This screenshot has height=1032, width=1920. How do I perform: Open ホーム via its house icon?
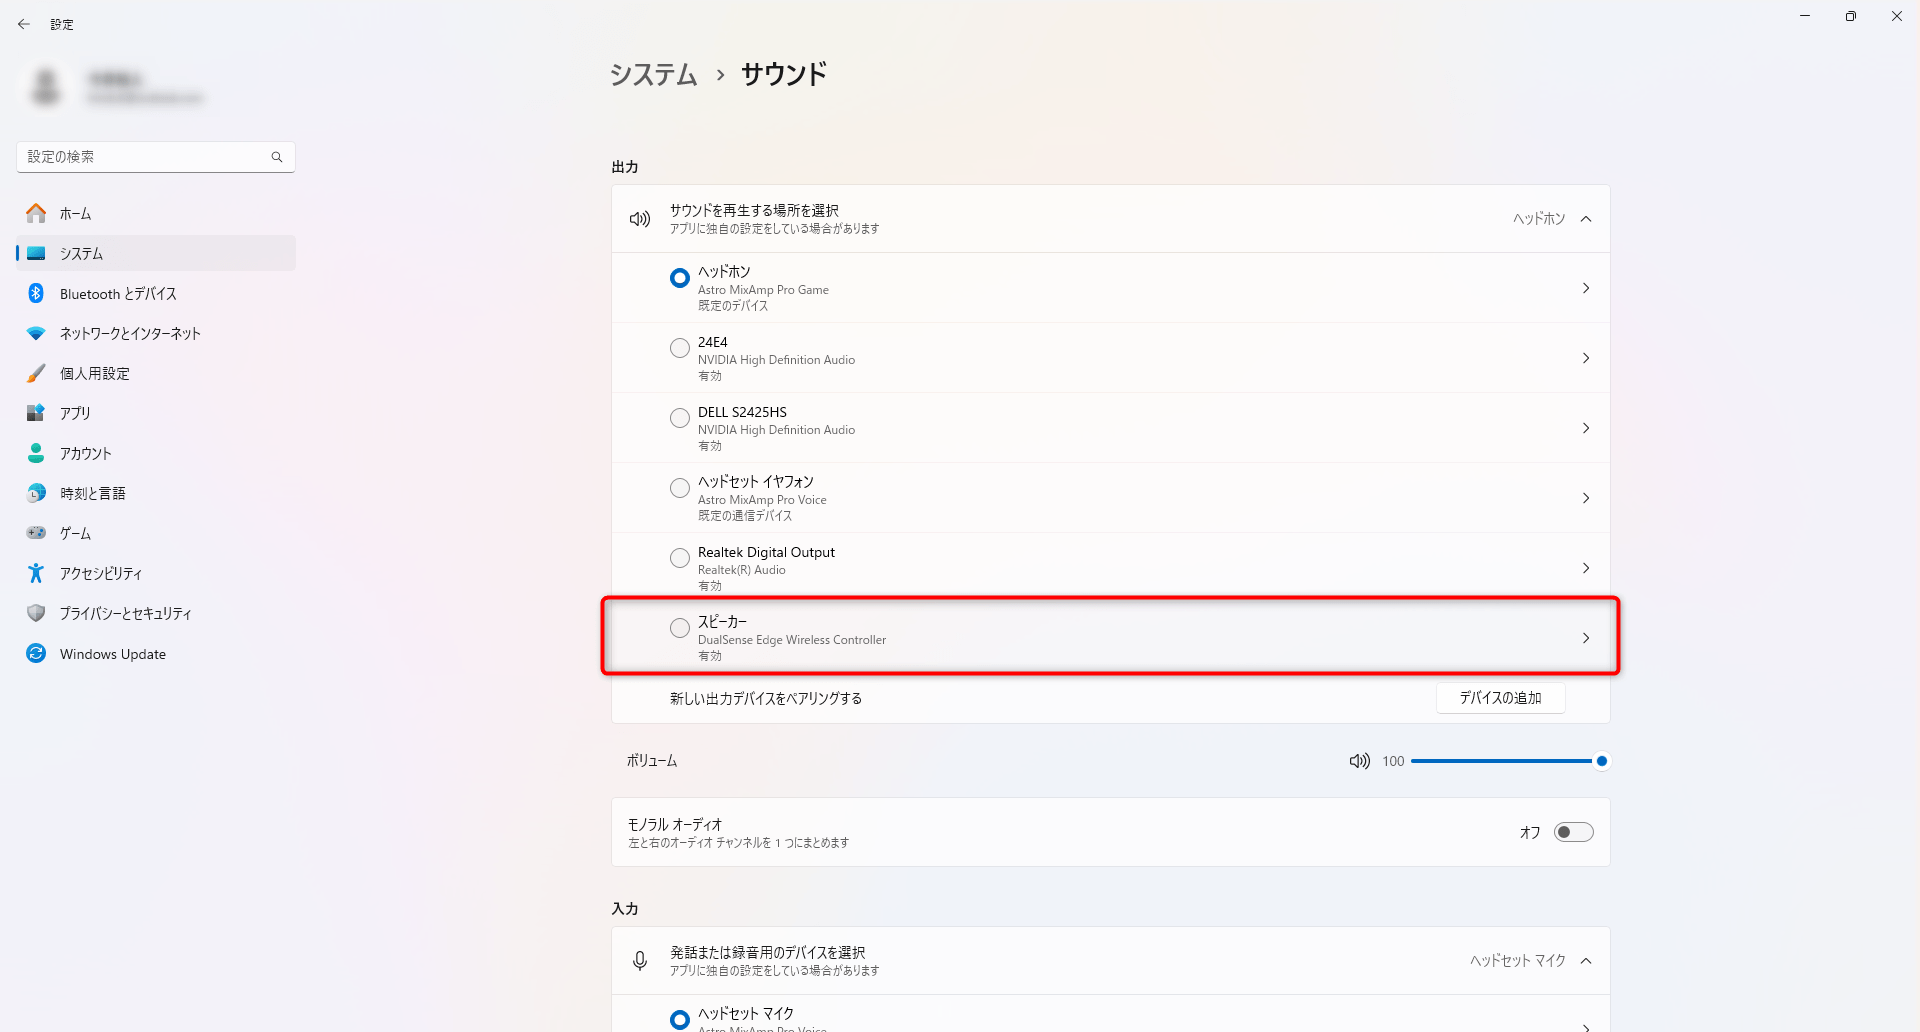click(x=36, y=213)
